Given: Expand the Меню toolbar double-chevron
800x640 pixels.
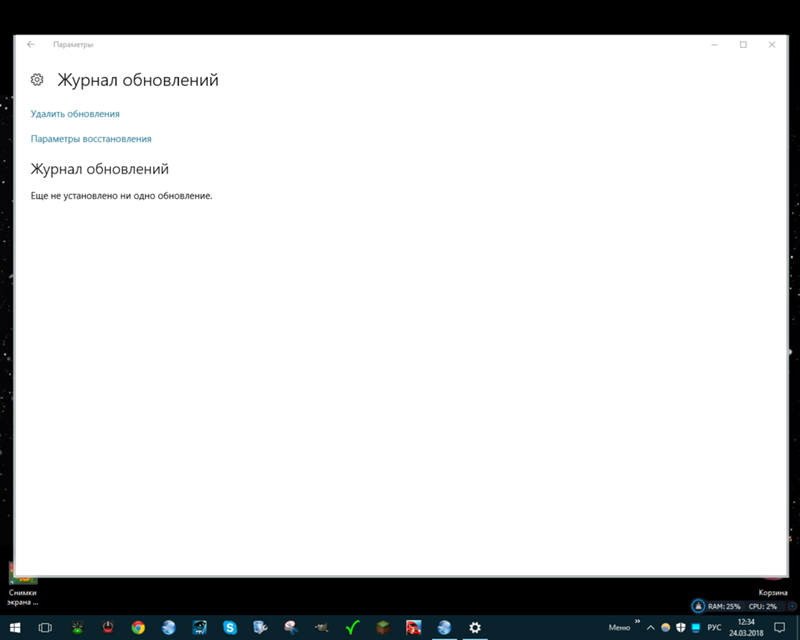Looking at the screenshot, I should (x=637, y=621).
